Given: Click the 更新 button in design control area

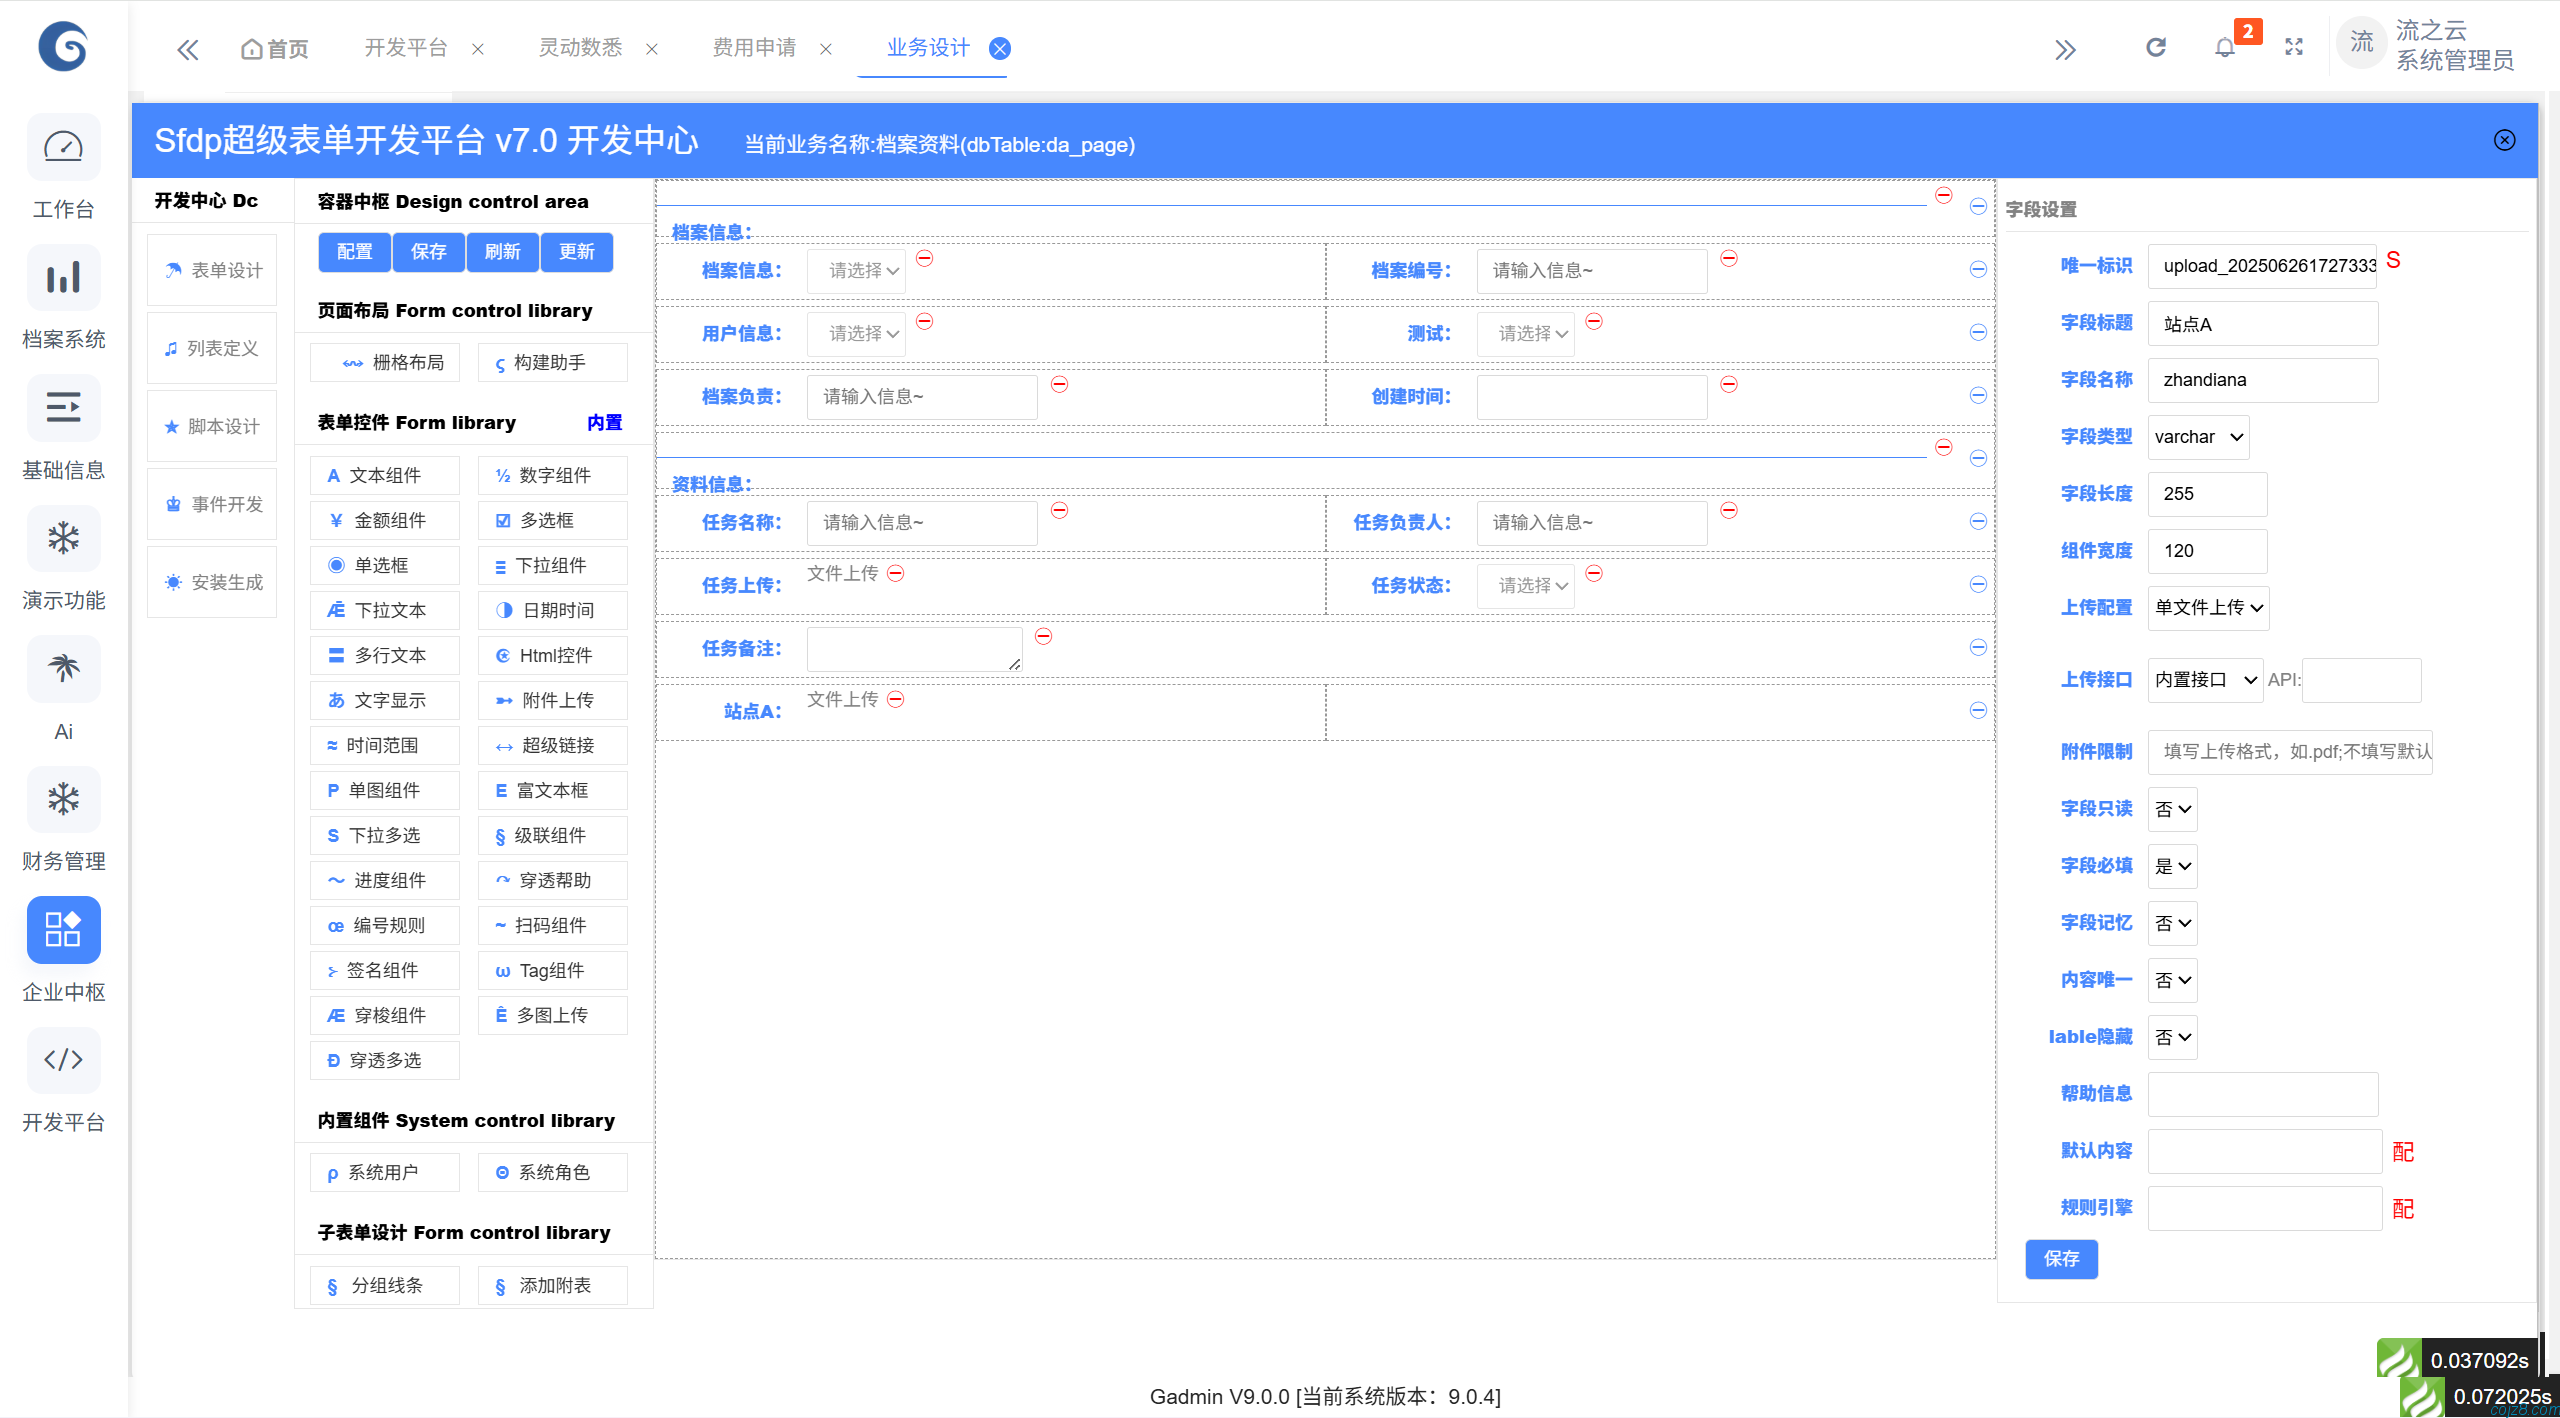Looking at the screenshot, I should tap(576, 252).
